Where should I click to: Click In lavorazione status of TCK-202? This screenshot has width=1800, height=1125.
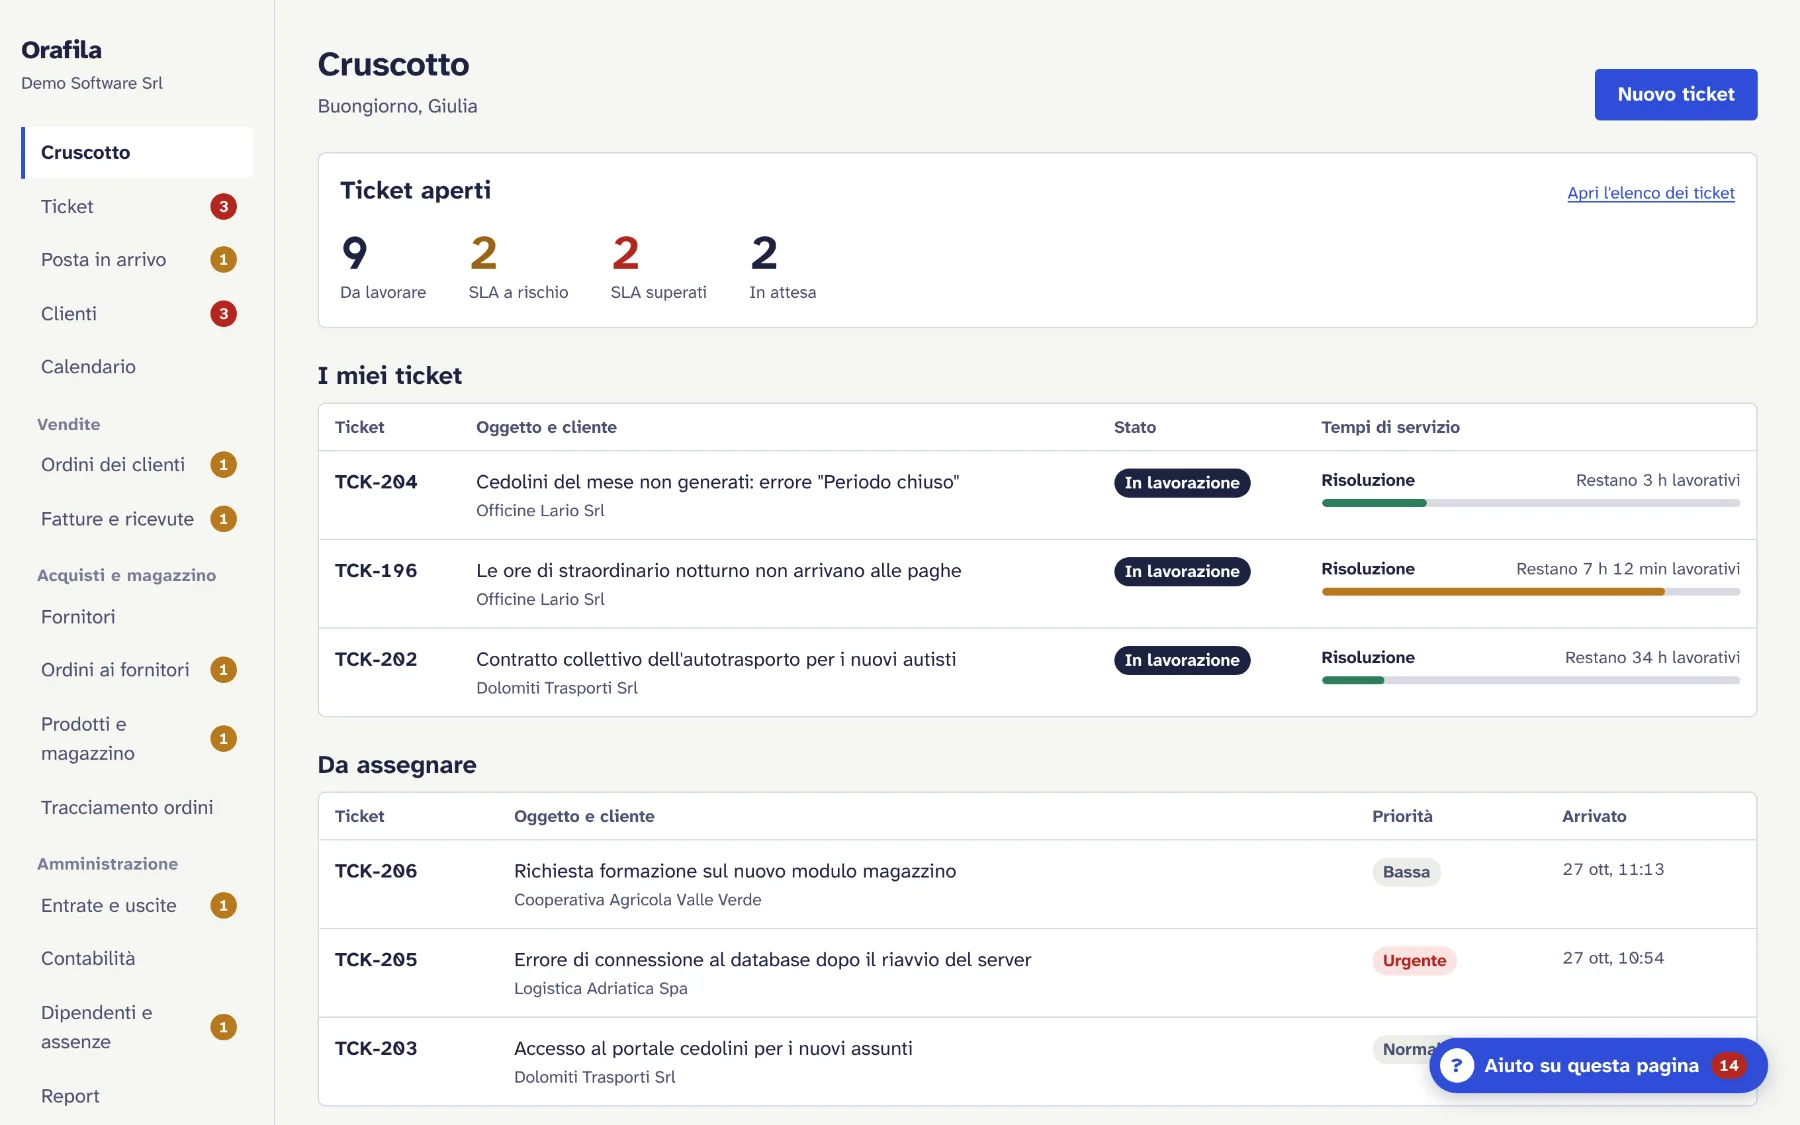[x=1181, y=660]
